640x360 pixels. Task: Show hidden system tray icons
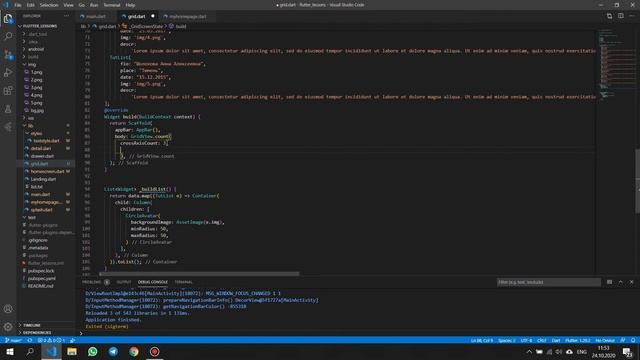[529, 351]
